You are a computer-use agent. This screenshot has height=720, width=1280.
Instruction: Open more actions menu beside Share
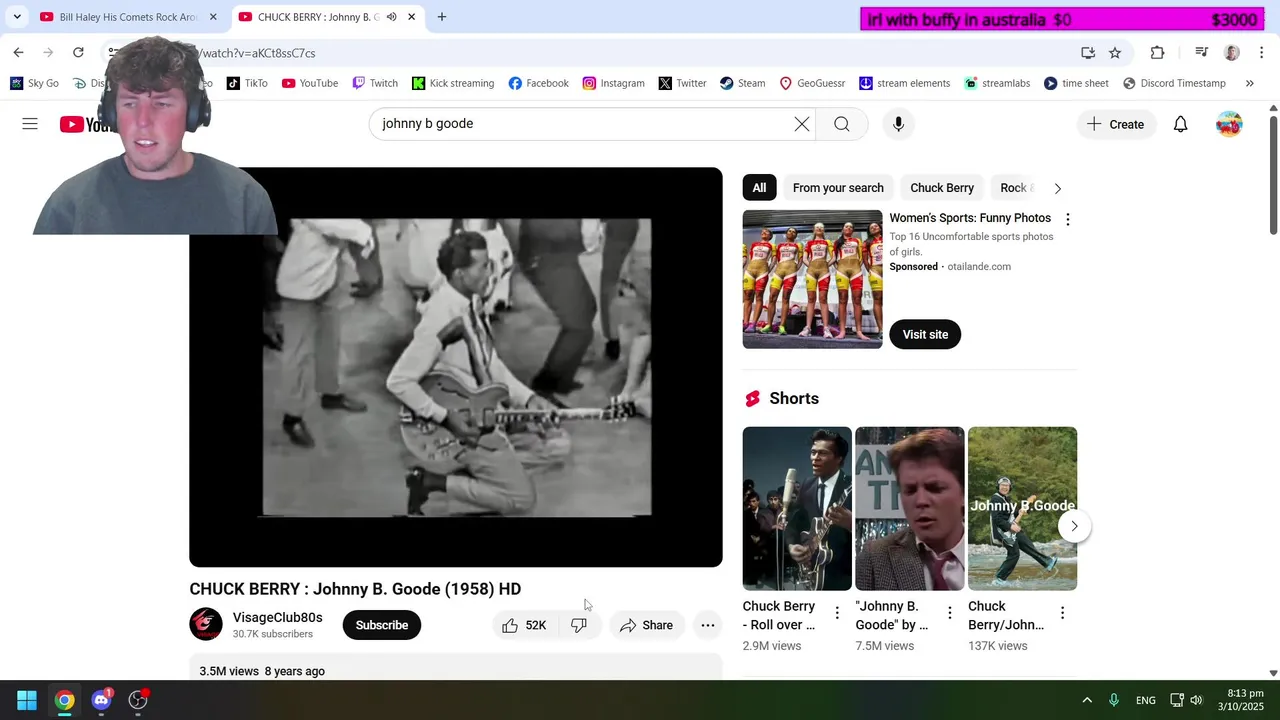tap(708, 625)
